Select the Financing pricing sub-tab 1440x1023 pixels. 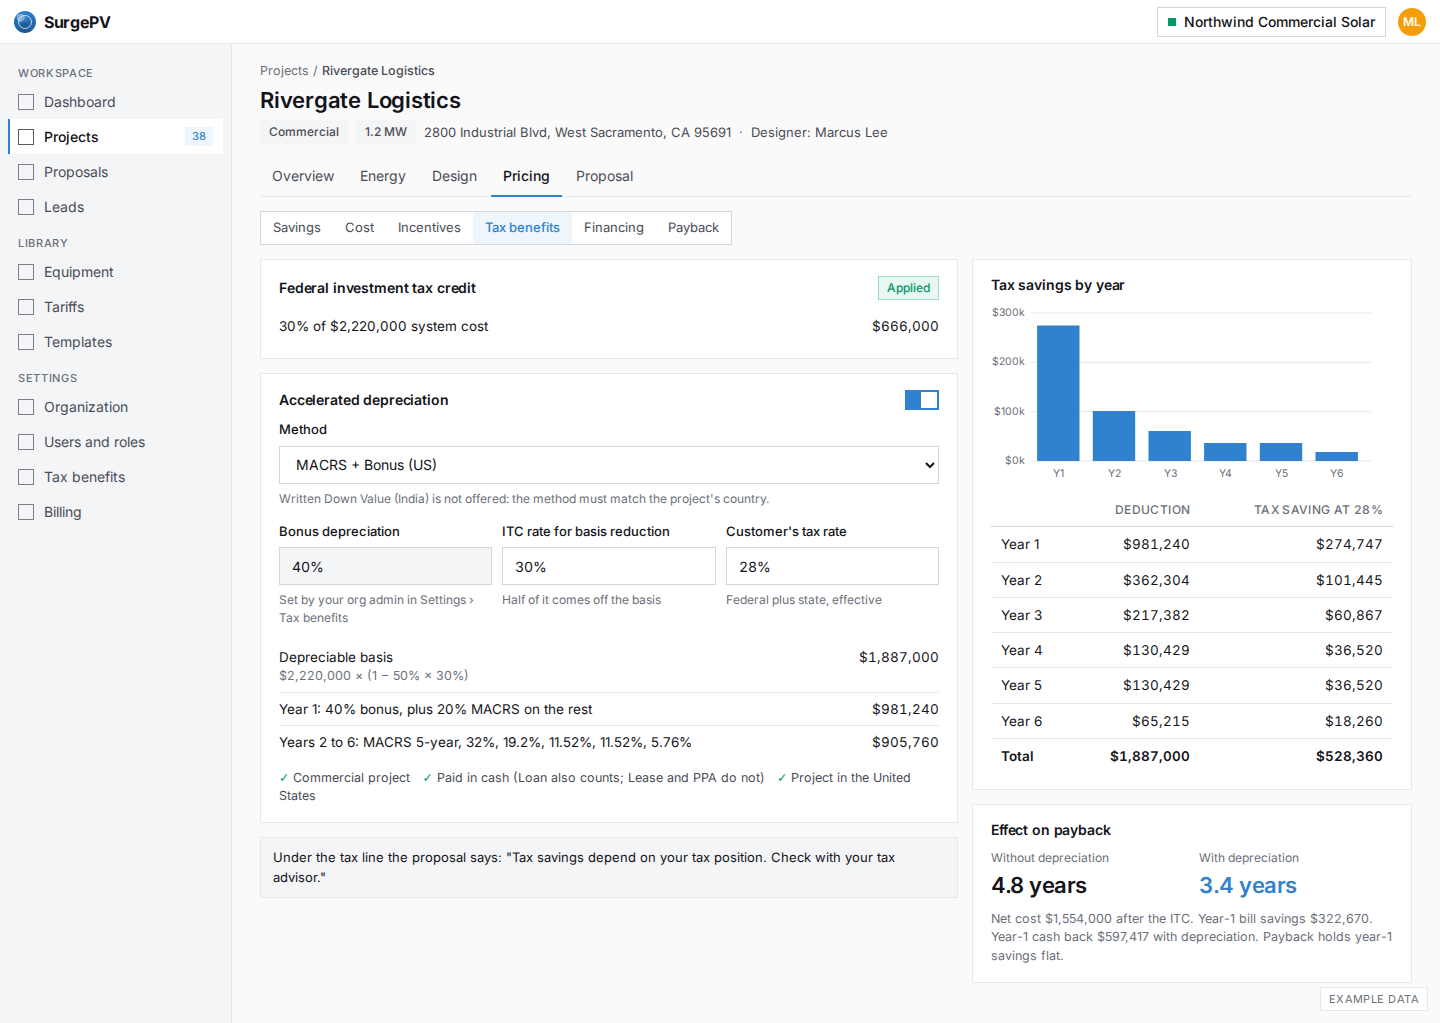tap(614, 228)
